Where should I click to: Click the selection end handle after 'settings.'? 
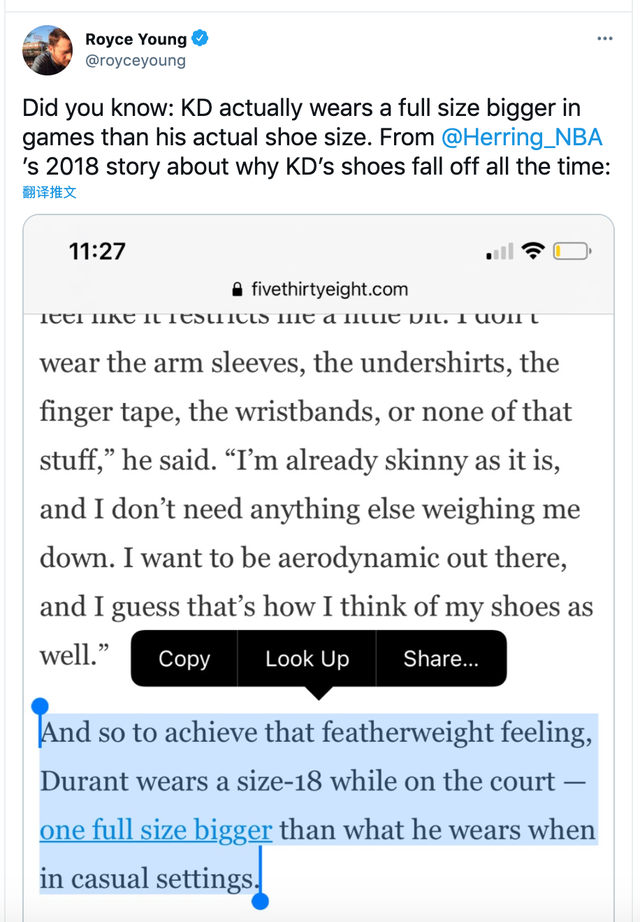coord(261,901)
